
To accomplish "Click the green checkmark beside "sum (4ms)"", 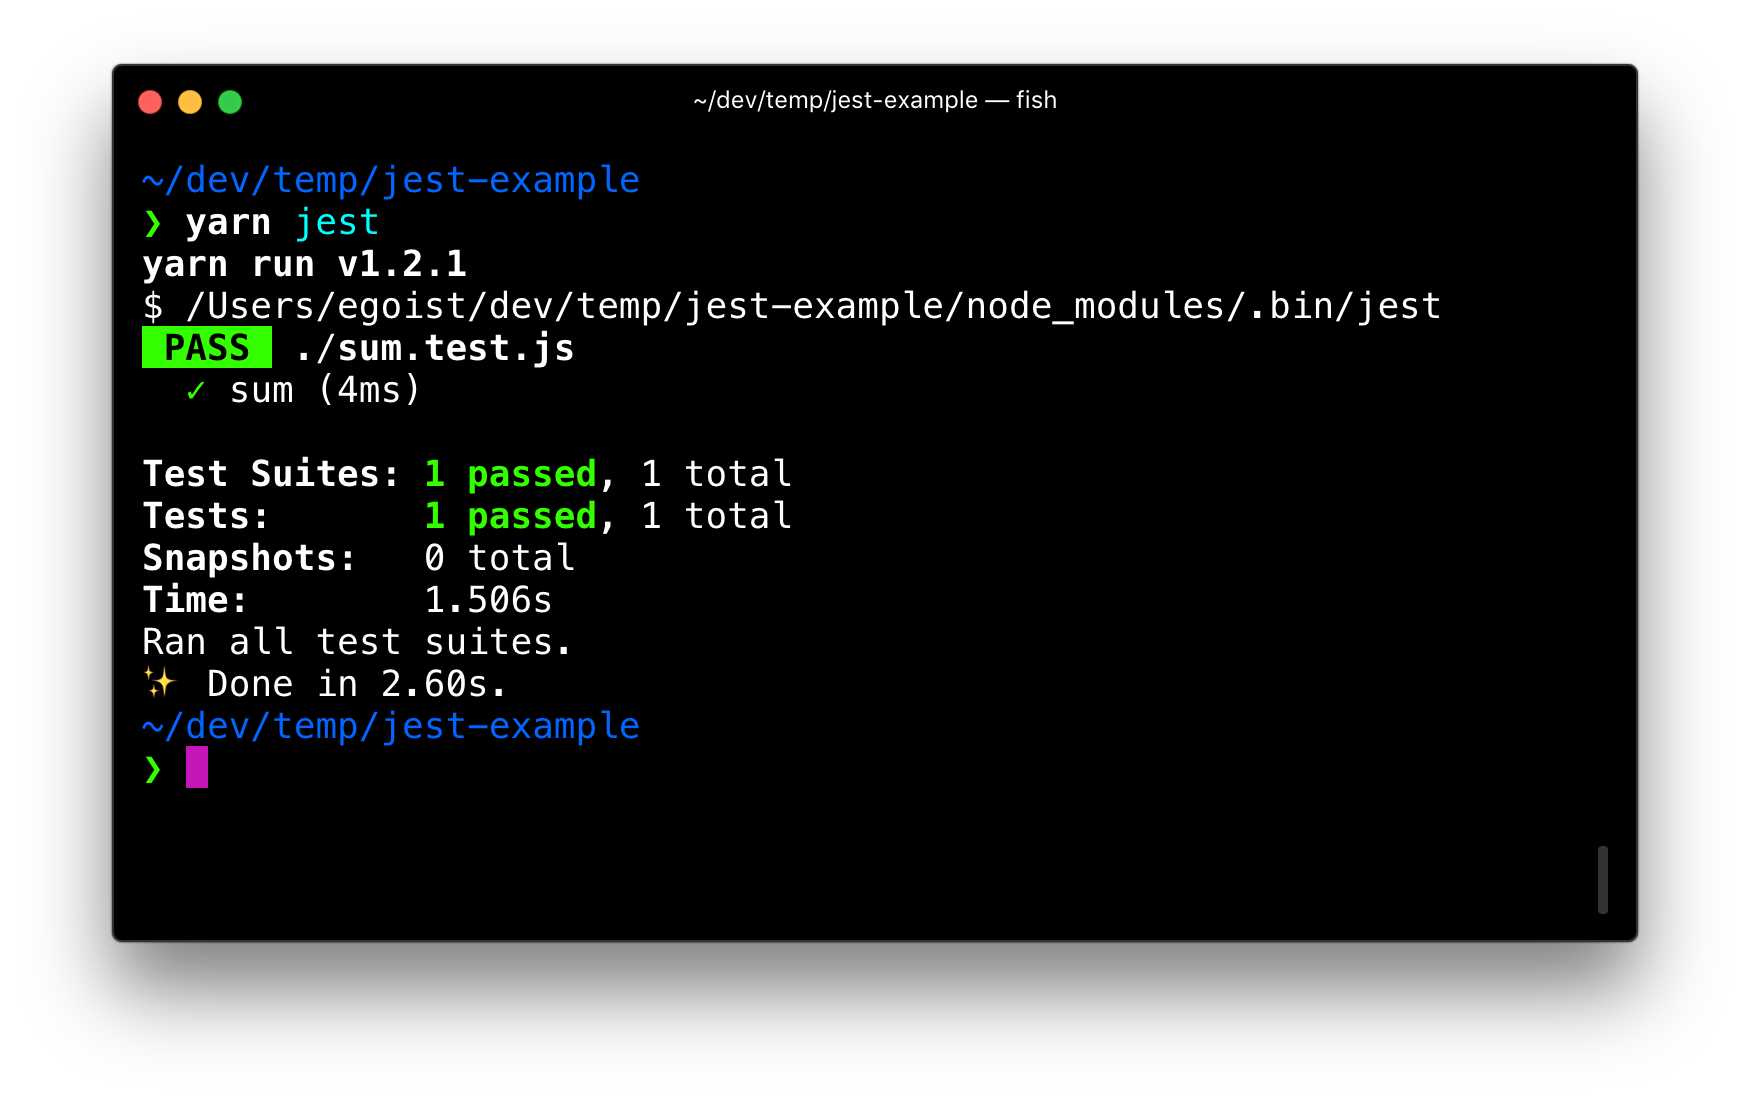I will point(196,390).
